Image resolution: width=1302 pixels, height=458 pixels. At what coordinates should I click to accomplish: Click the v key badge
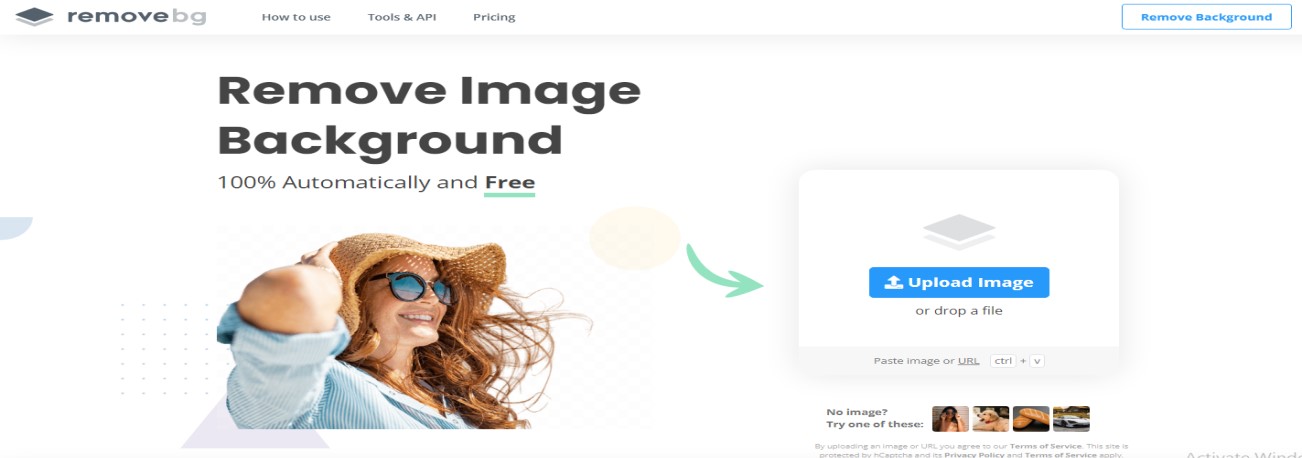point(1037,360)
